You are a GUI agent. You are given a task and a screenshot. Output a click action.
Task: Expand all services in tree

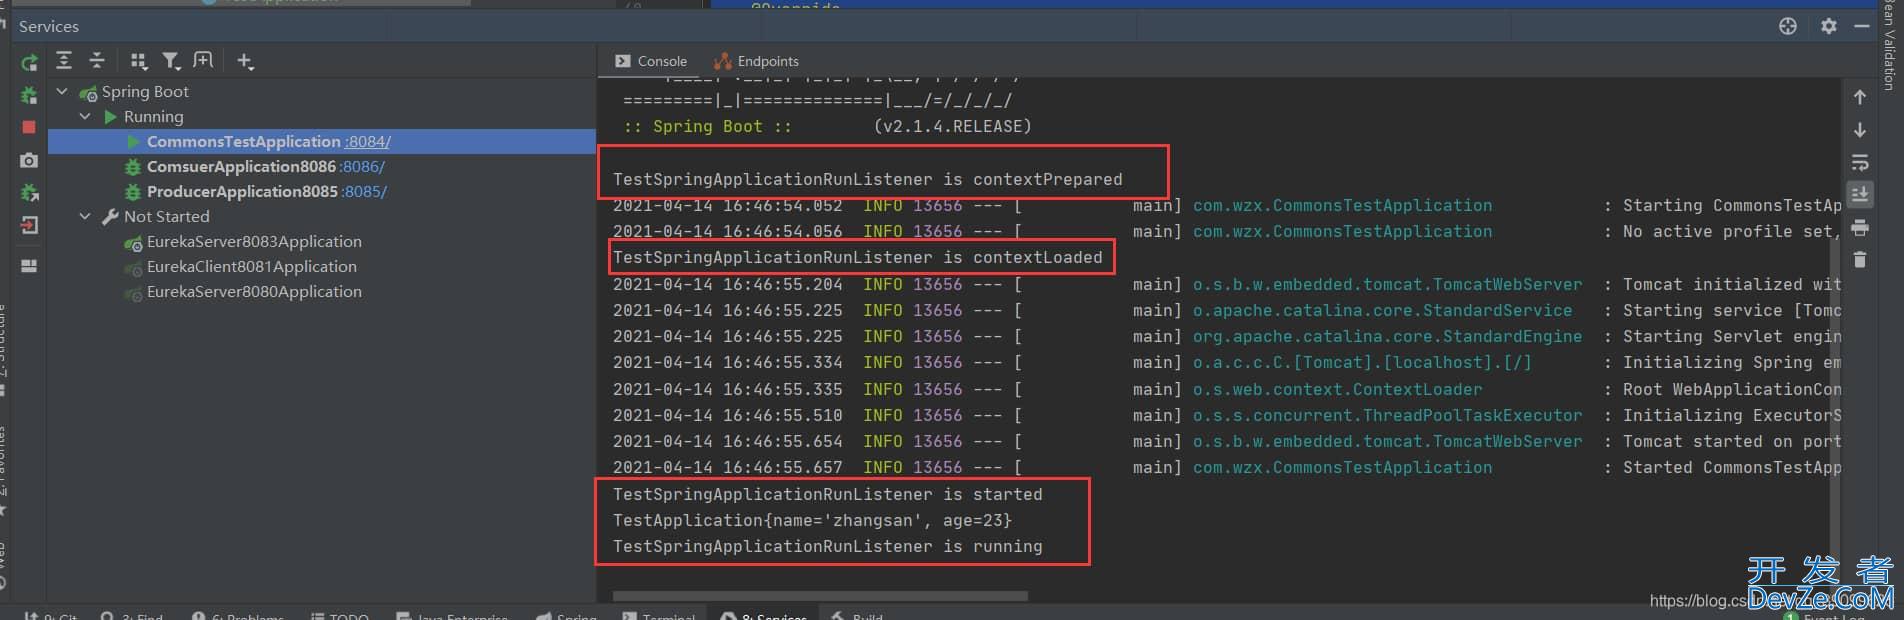(64, 61)
